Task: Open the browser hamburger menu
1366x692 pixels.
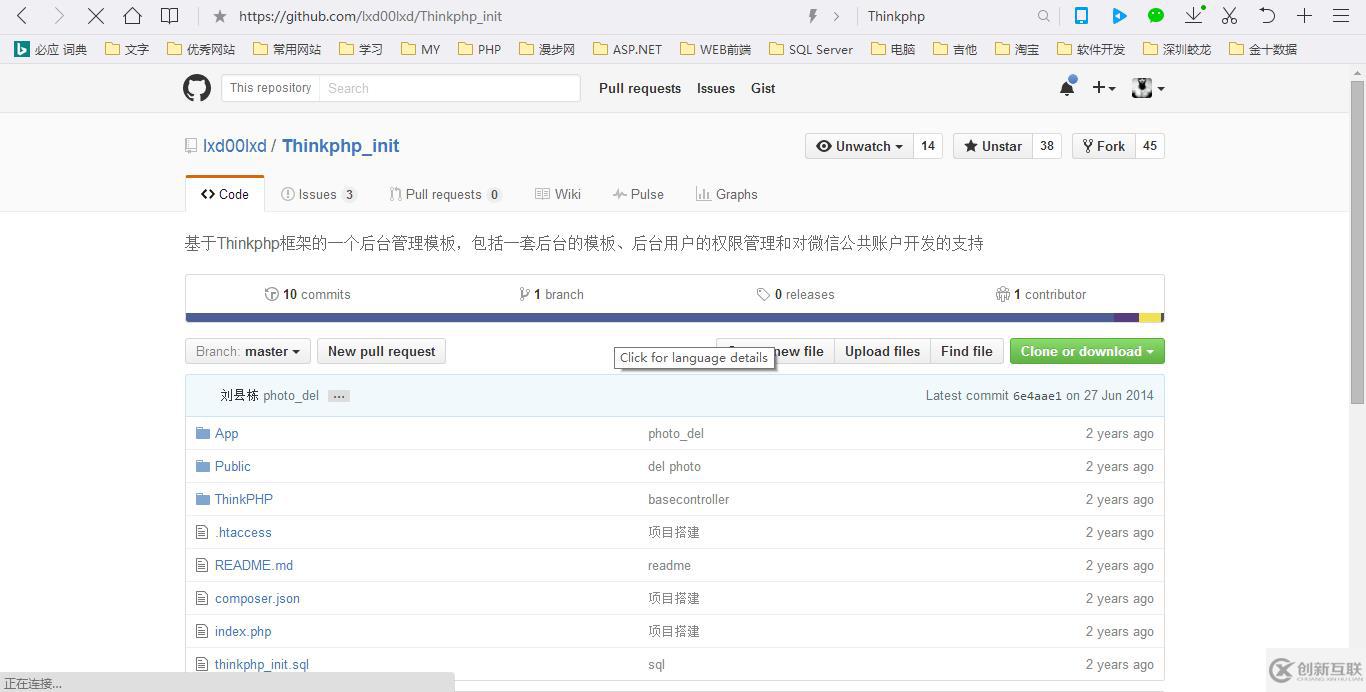Action: 1341,16
